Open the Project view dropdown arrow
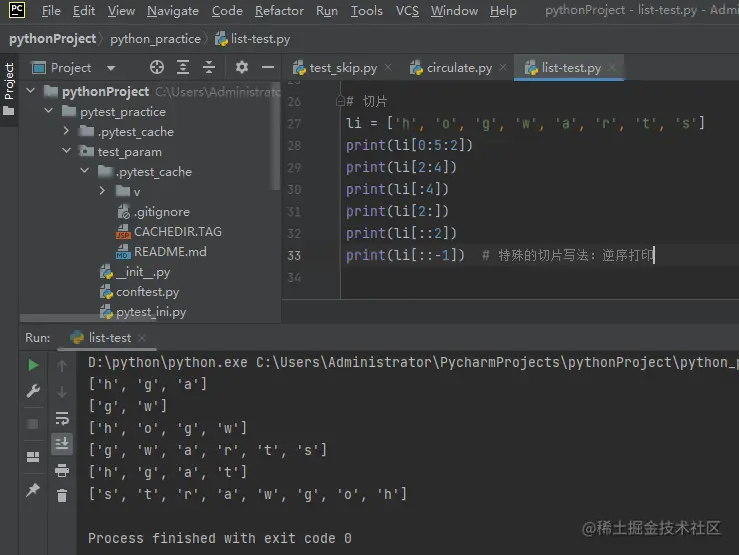 coord(111,68)
